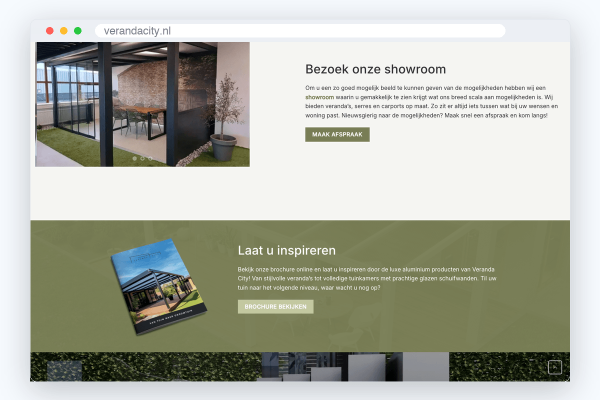The image size is (600, 400).
Task: Click the showroom veranda photo
Action: click(x=142, y=104)
